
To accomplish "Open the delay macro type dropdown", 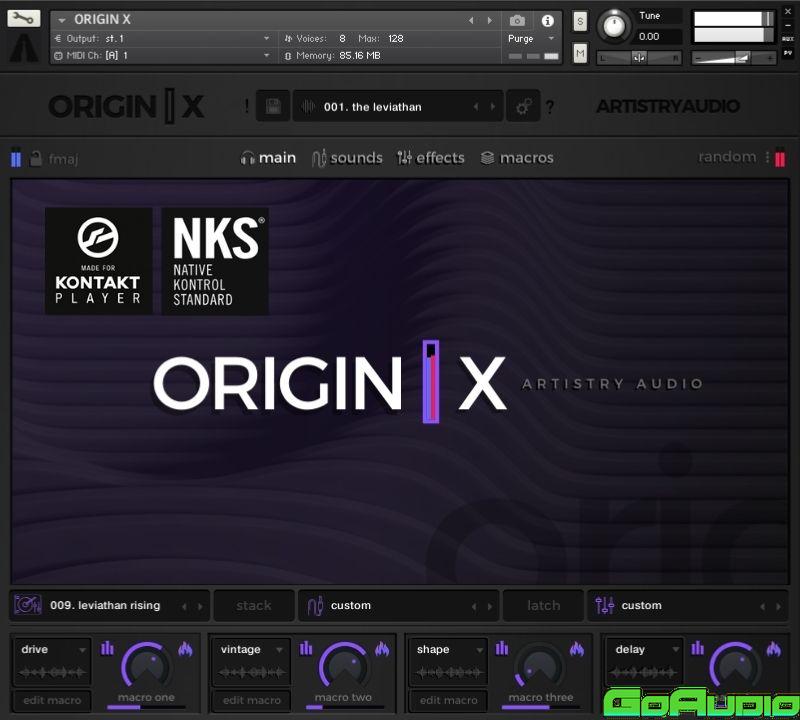I will pos(645,650).
